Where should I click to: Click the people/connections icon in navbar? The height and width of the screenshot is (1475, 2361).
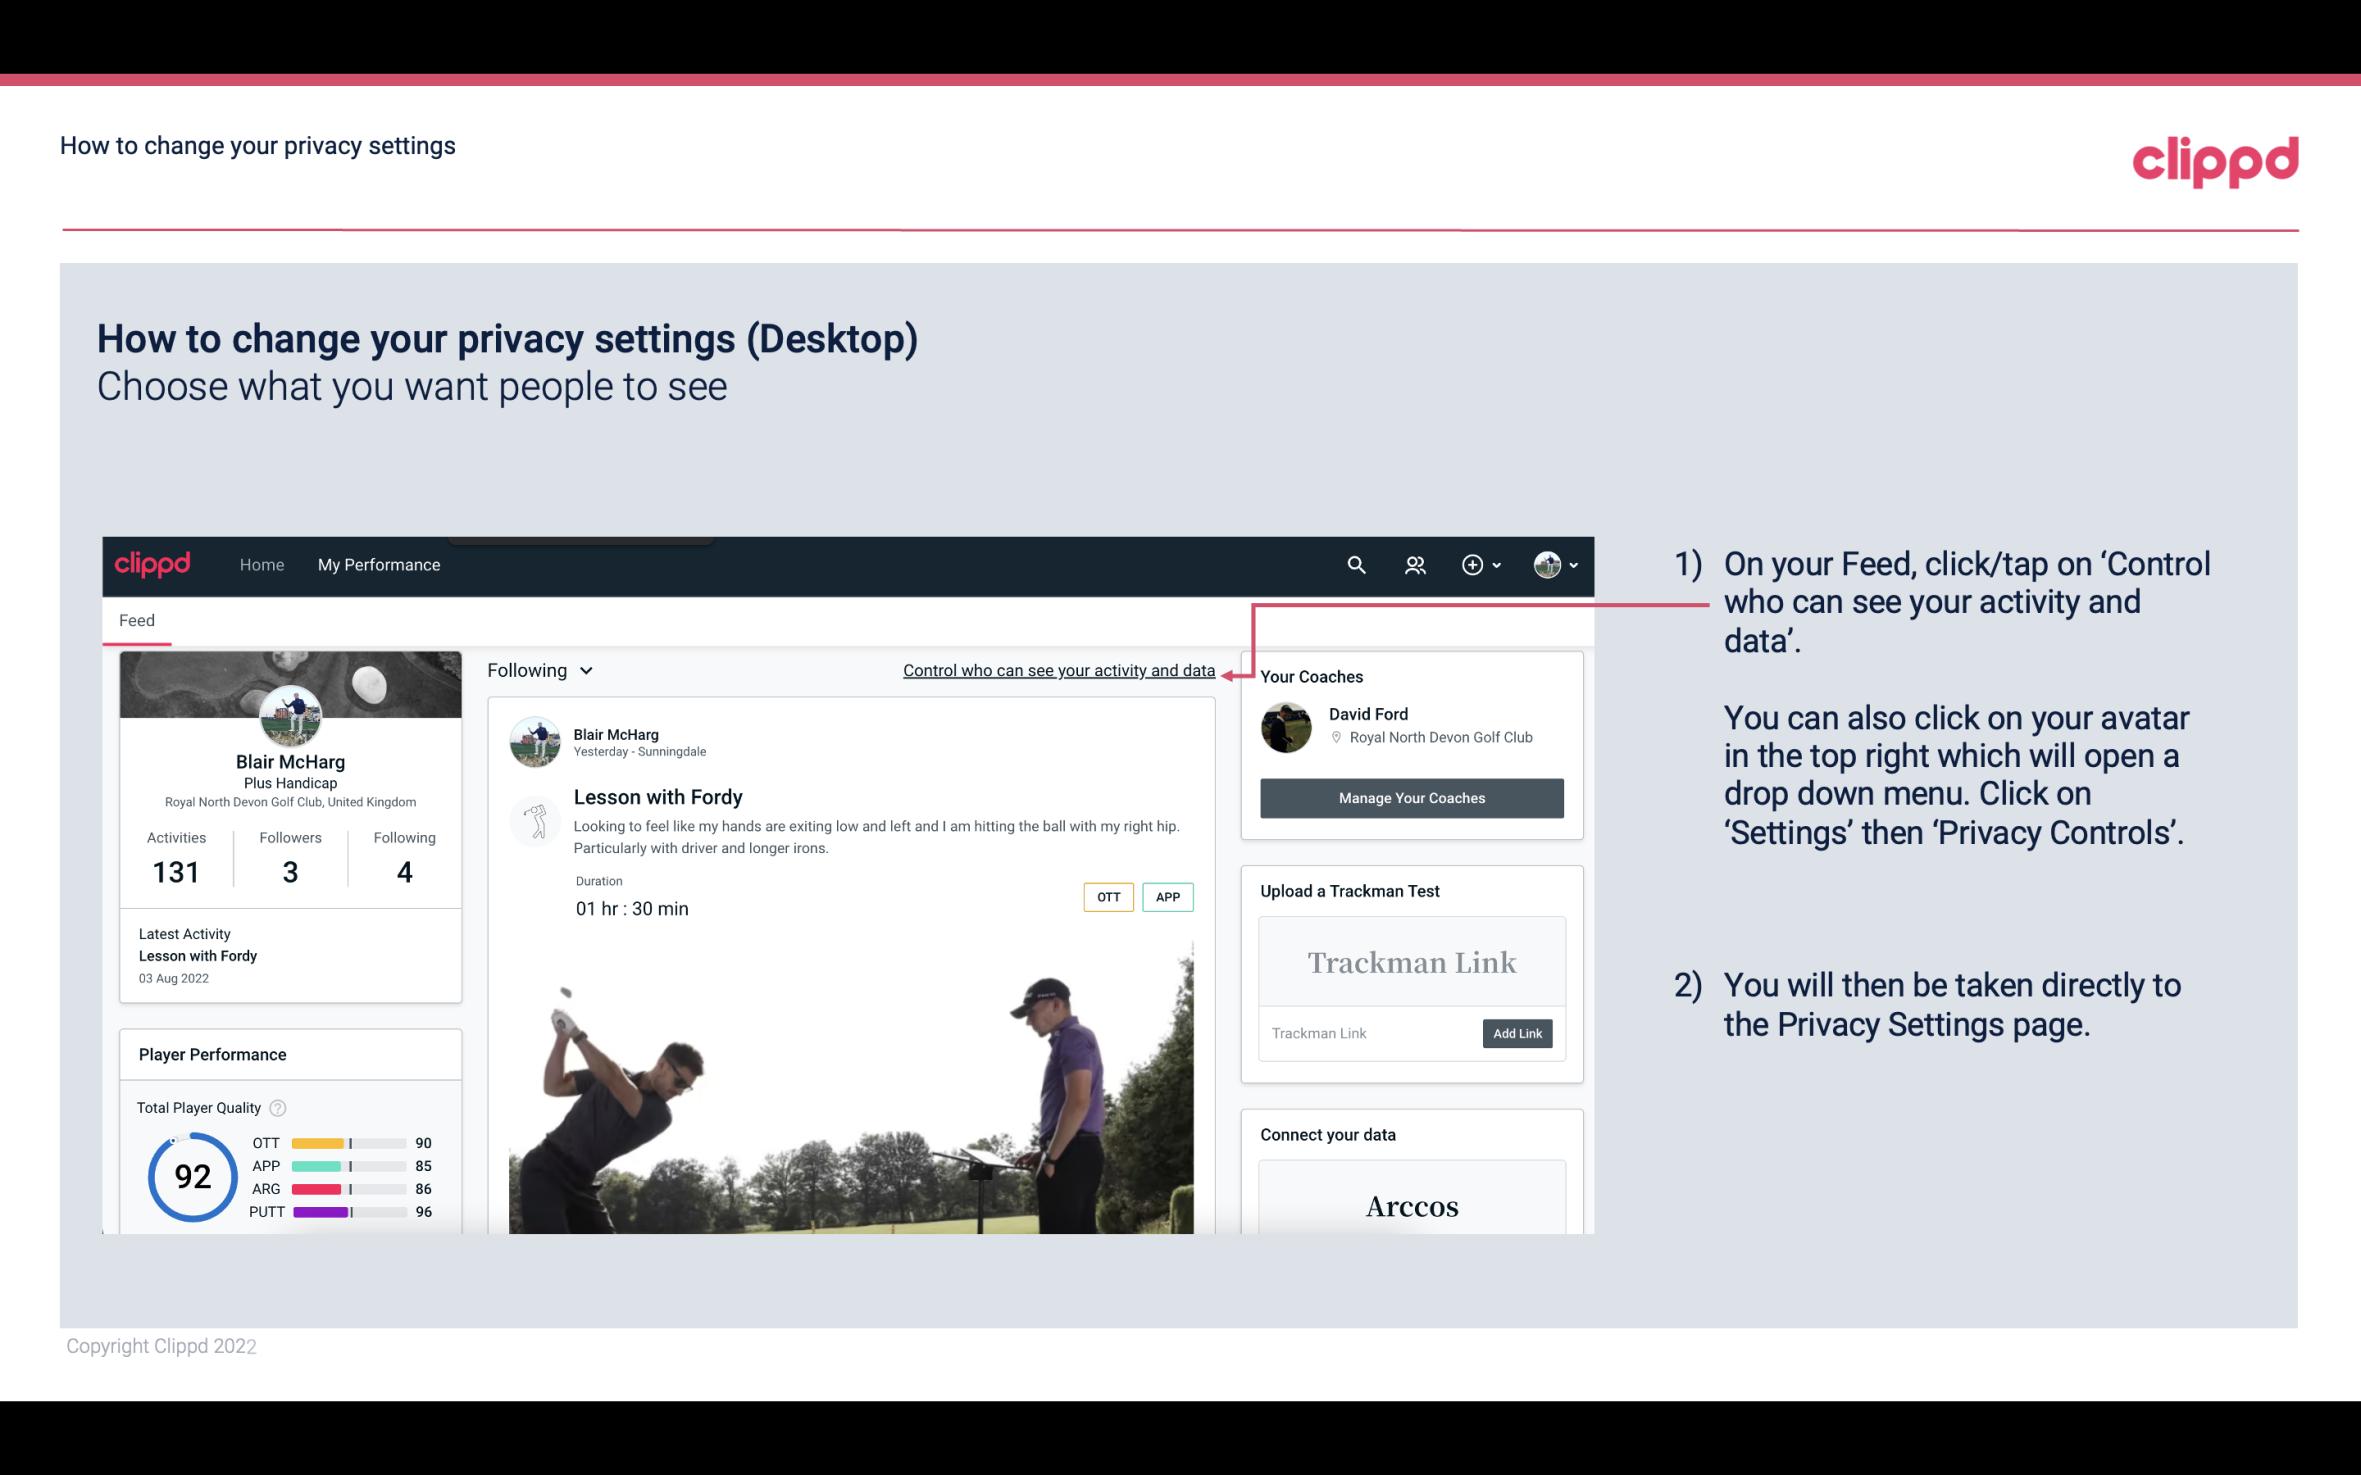[1413, 564]
